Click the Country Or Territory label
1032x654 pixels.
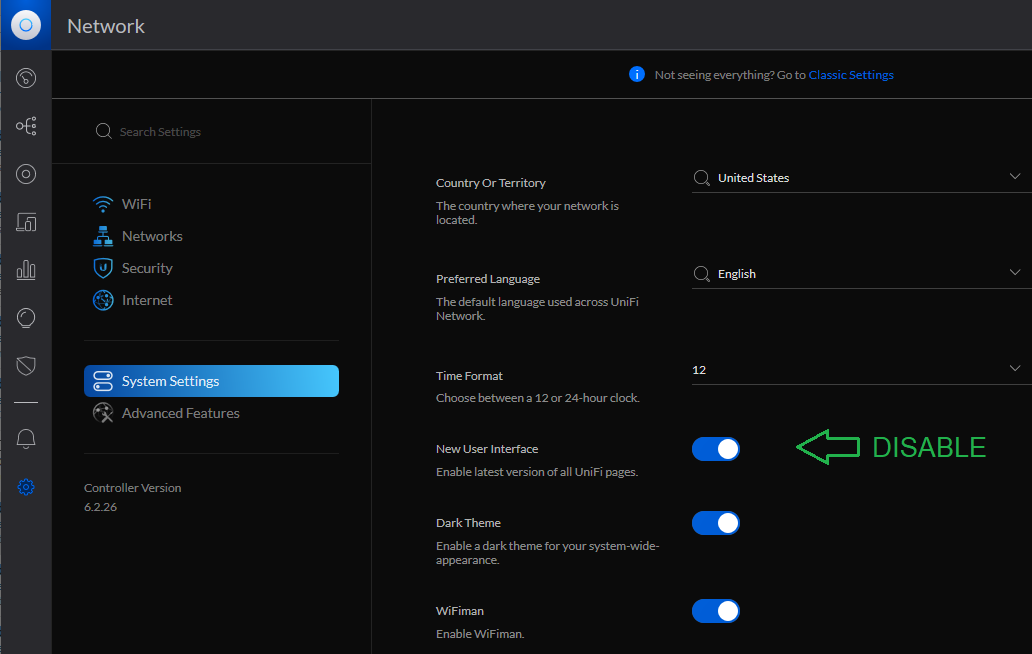coord(490,183)
